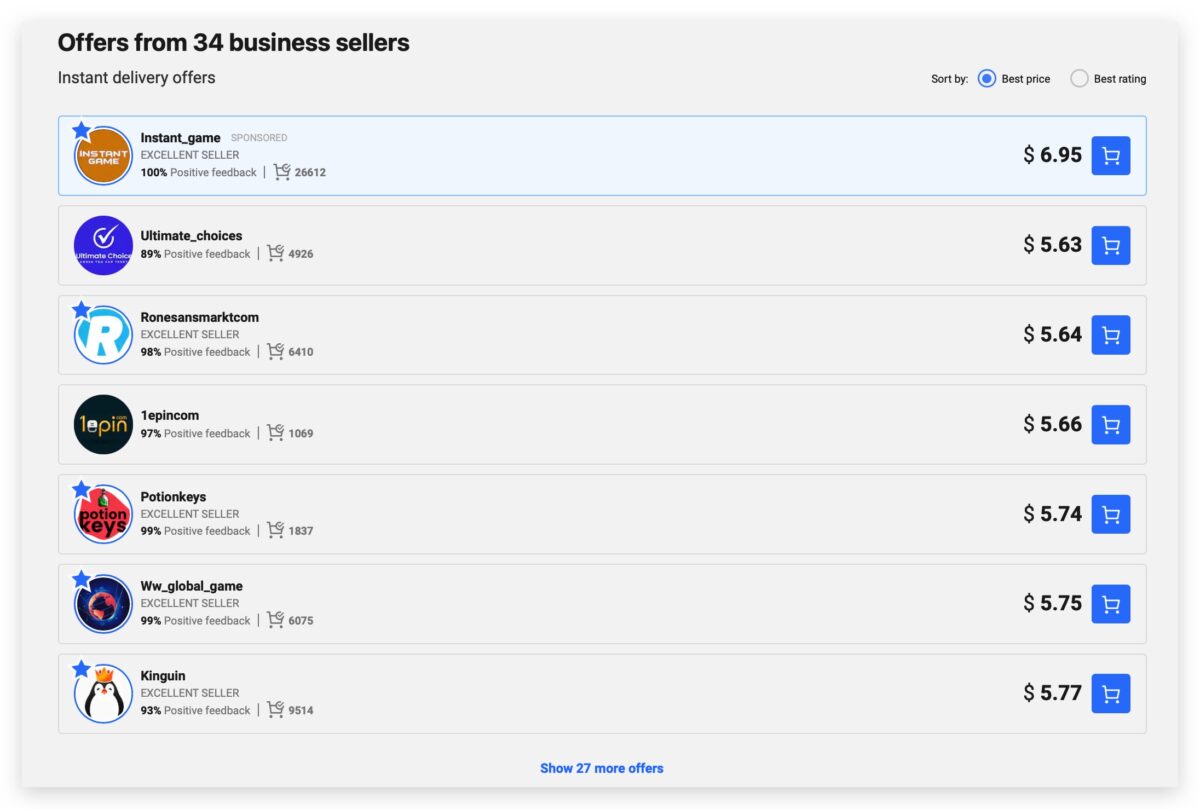
Task: Click Offers from 34 business sellers heading
Action: (233, 43)
